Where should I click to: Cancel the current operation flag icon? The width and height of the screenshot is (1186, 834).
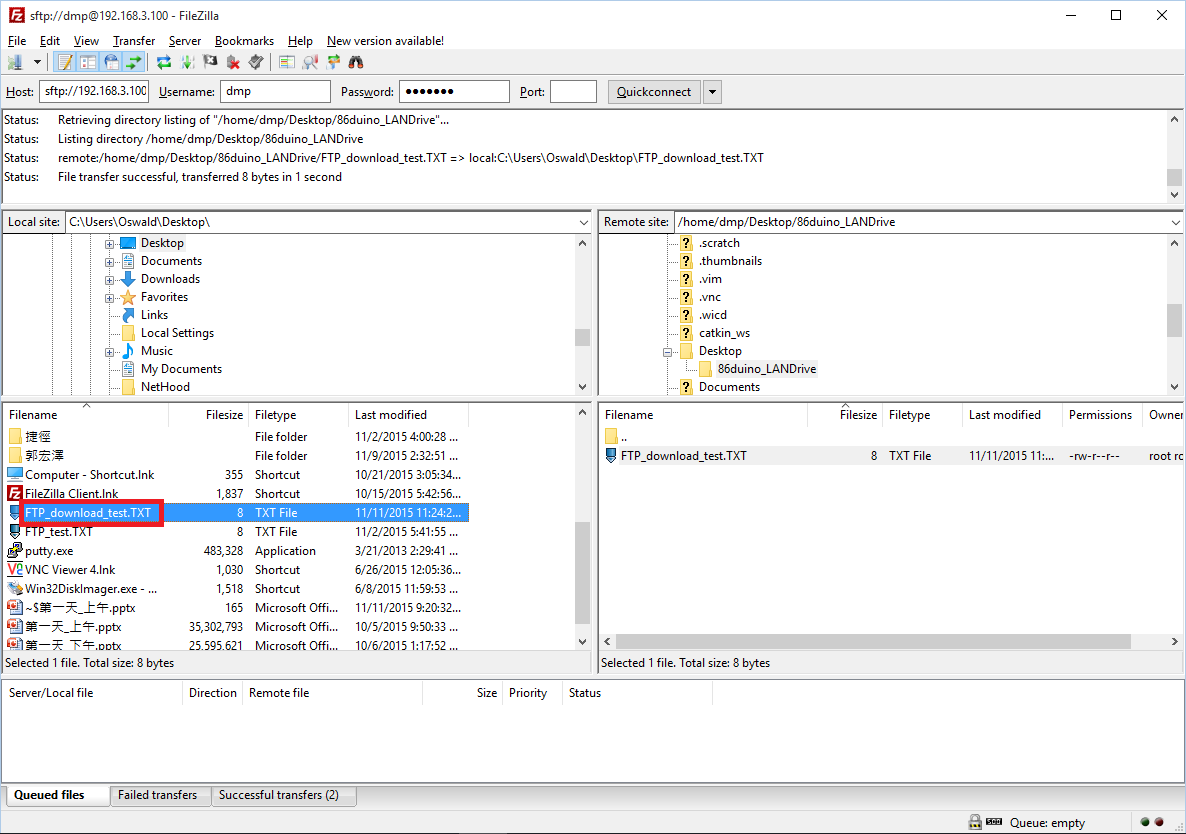[x=210, y=62]
